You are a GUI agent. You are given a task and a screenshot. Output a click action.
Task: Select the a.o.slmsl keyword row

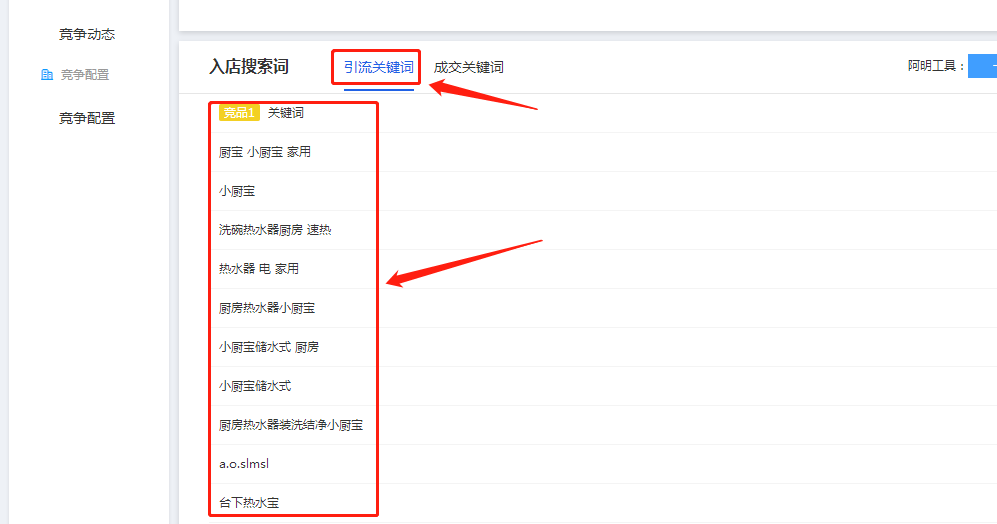click(x=244, y=464)
